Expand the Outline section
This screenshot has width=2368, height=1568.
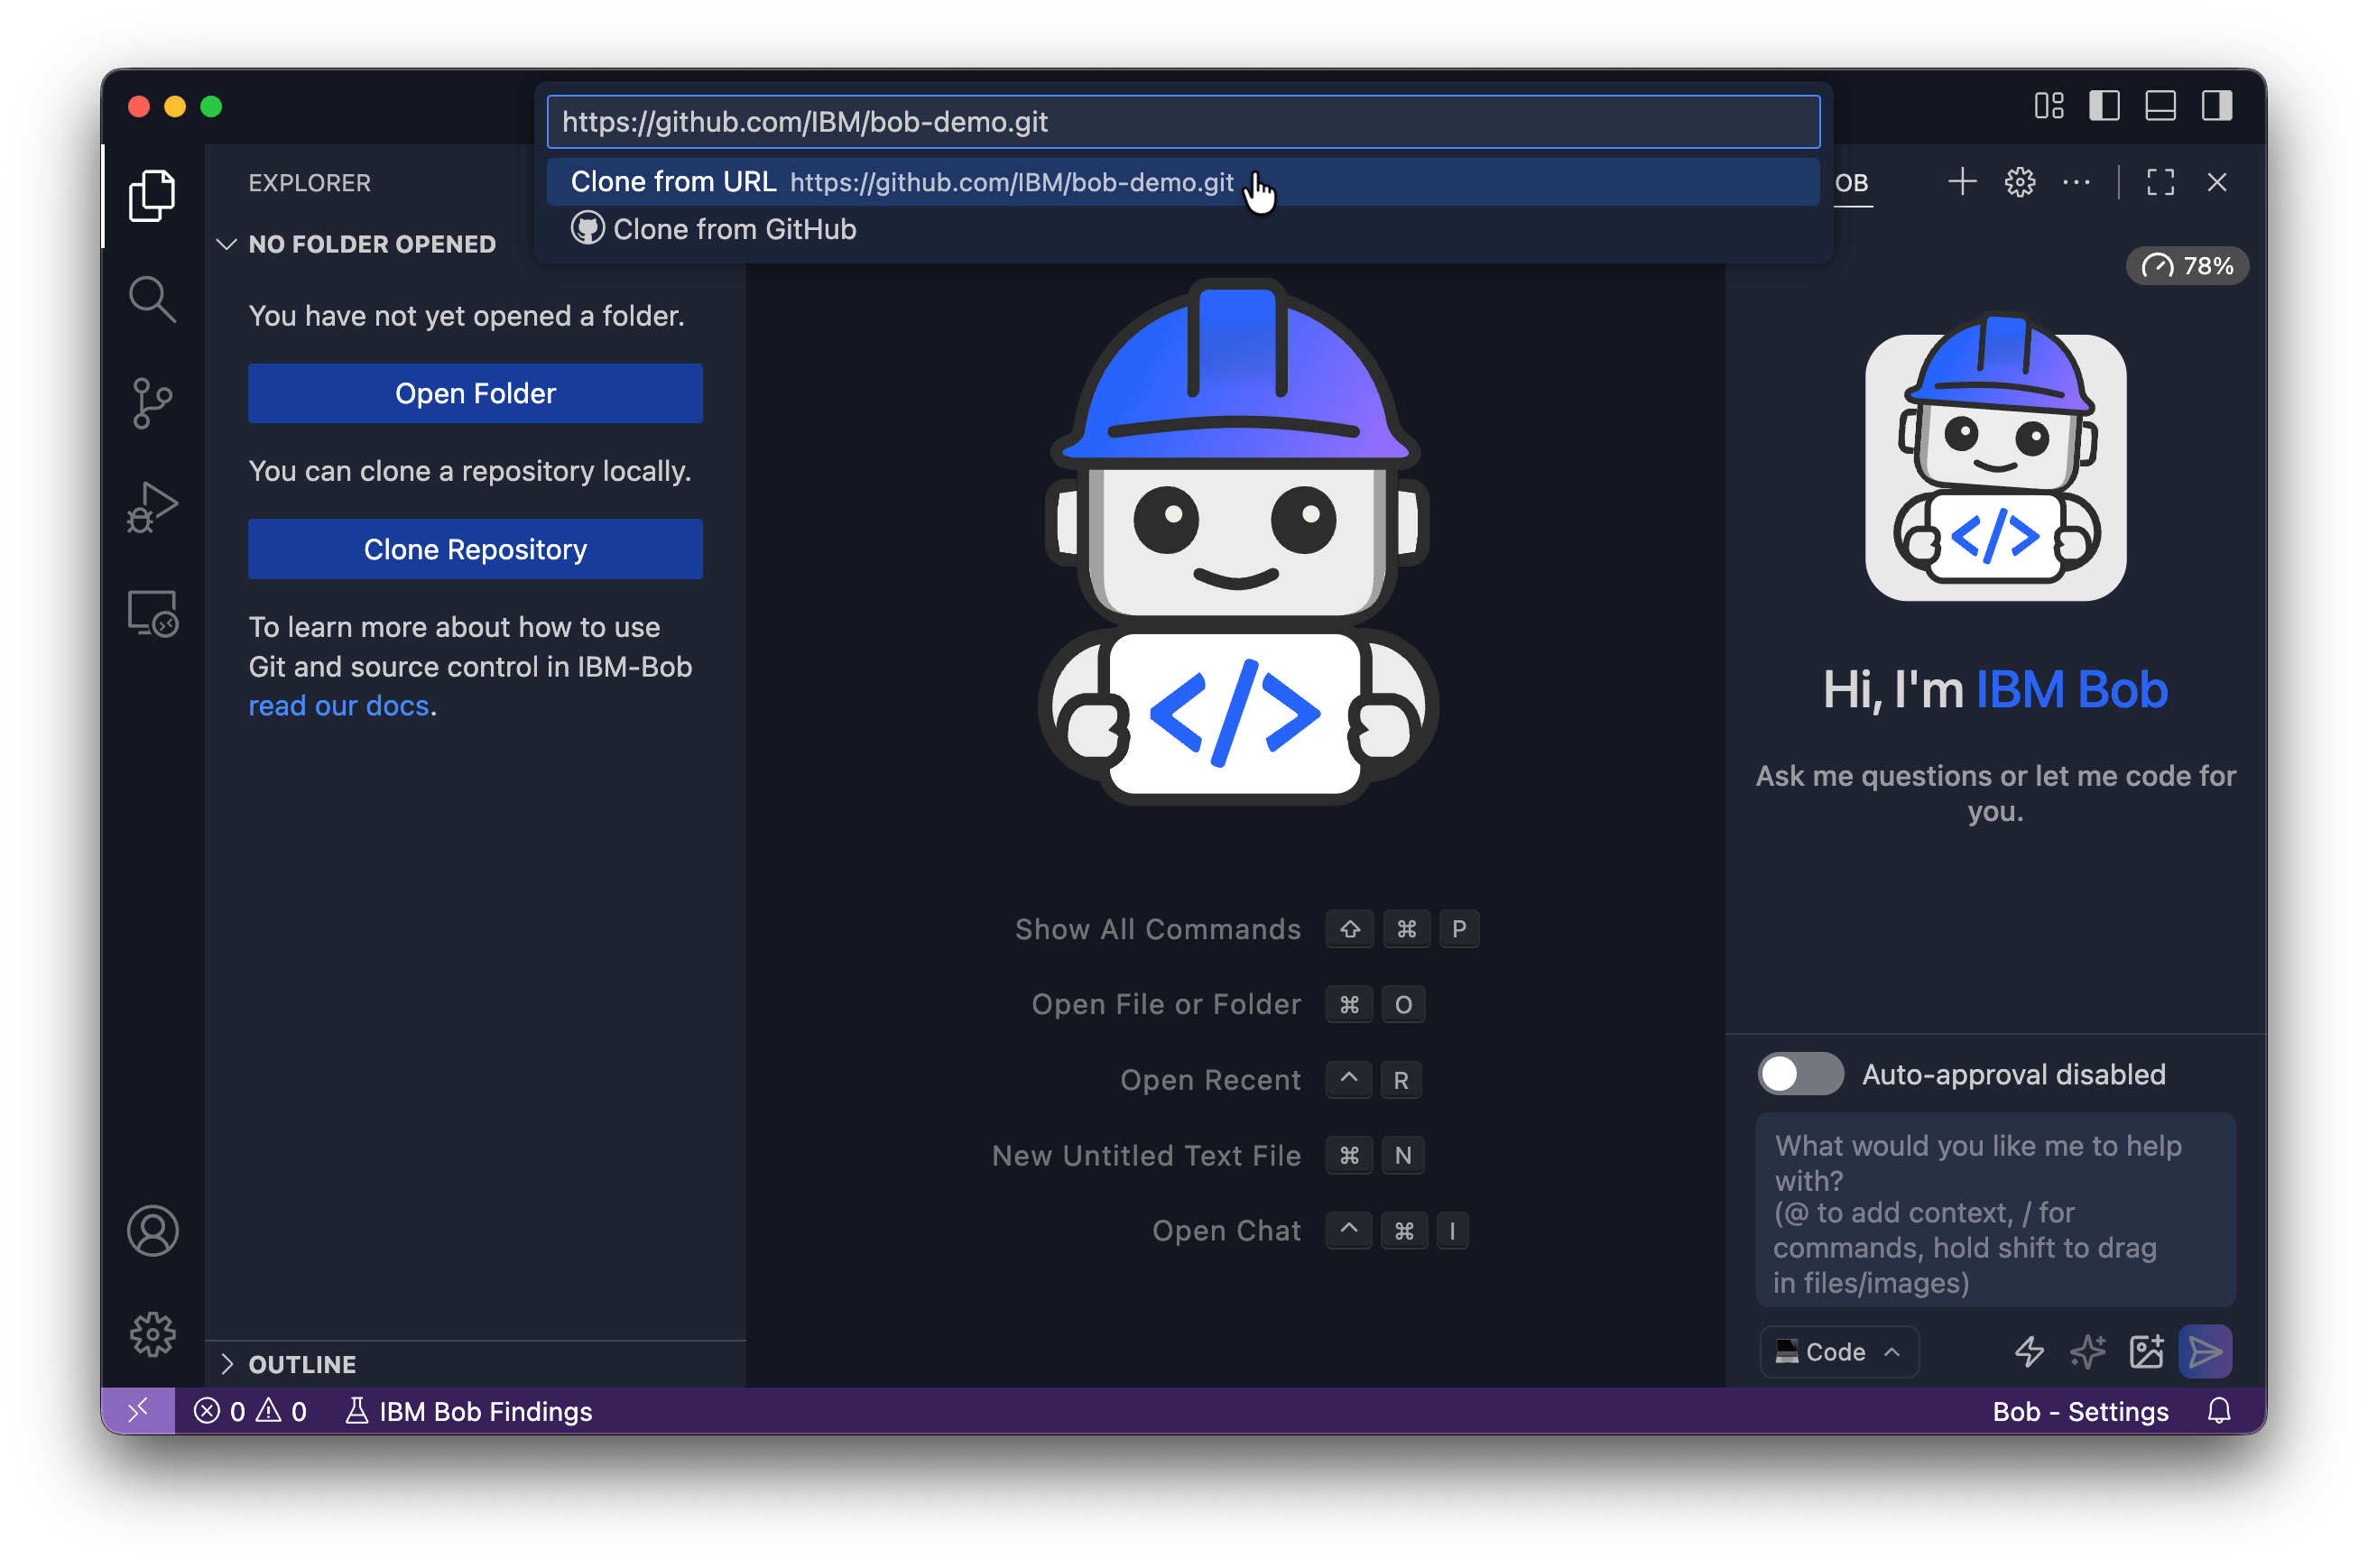click(x=302, y=1364)
